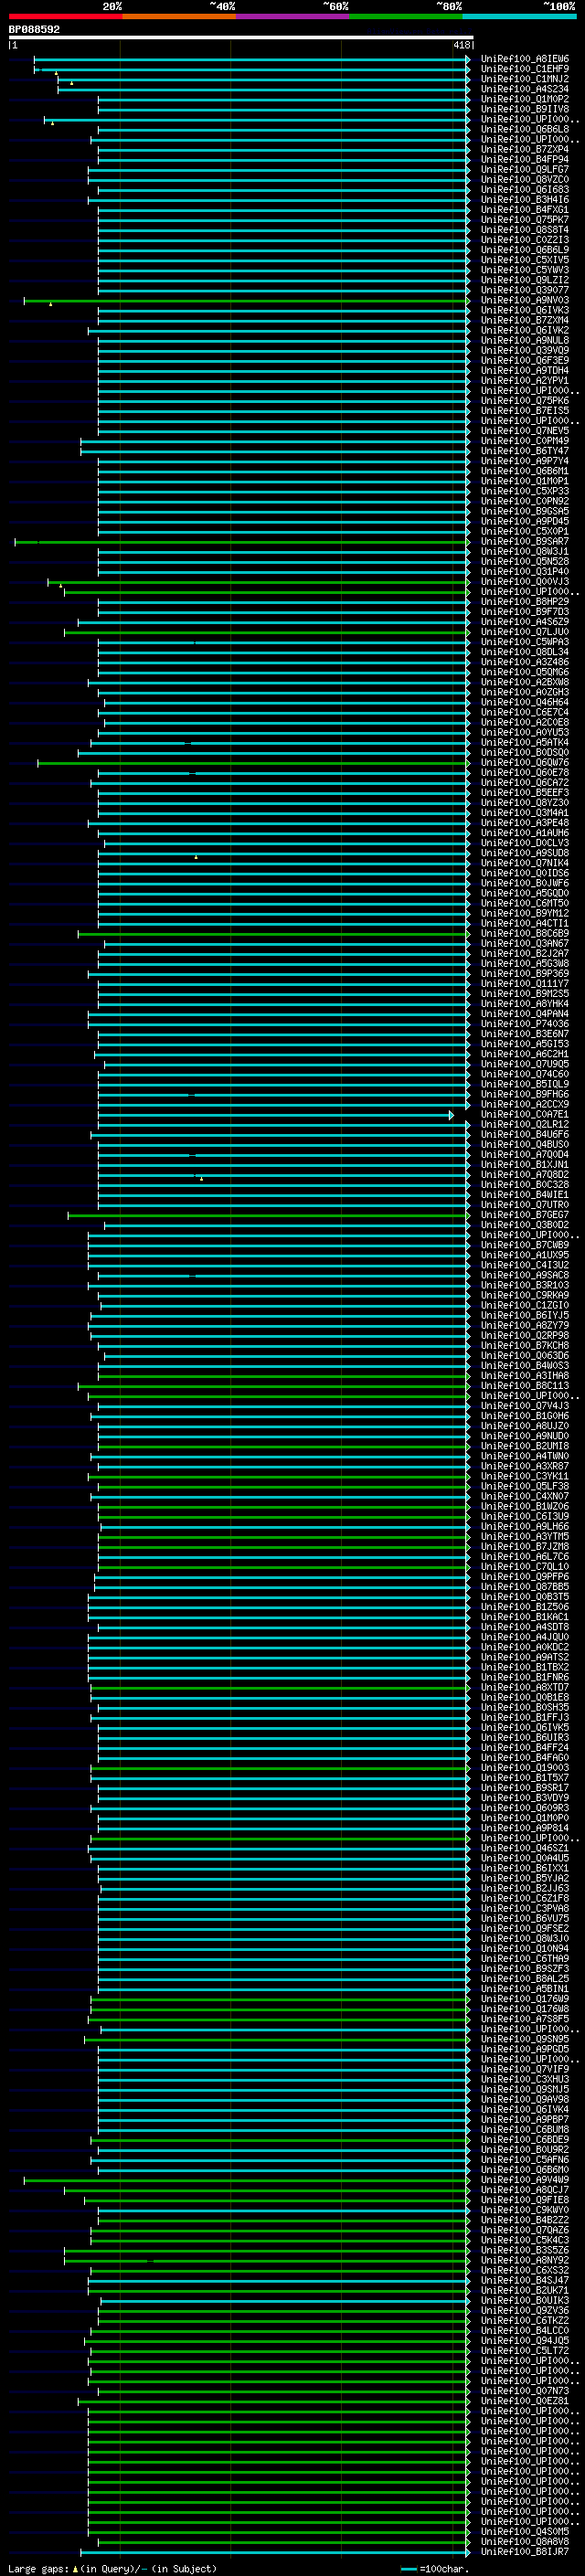The image size is (585, 2576).
Task: Open hit UniRef100_A3Z486
Action: (x=525, y=662)
